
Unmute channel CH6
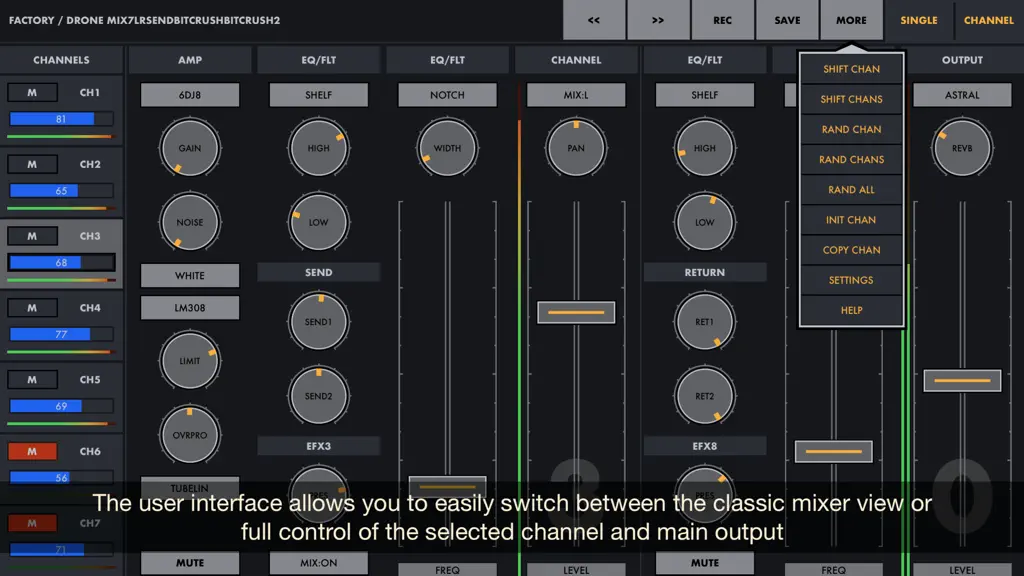32,451
